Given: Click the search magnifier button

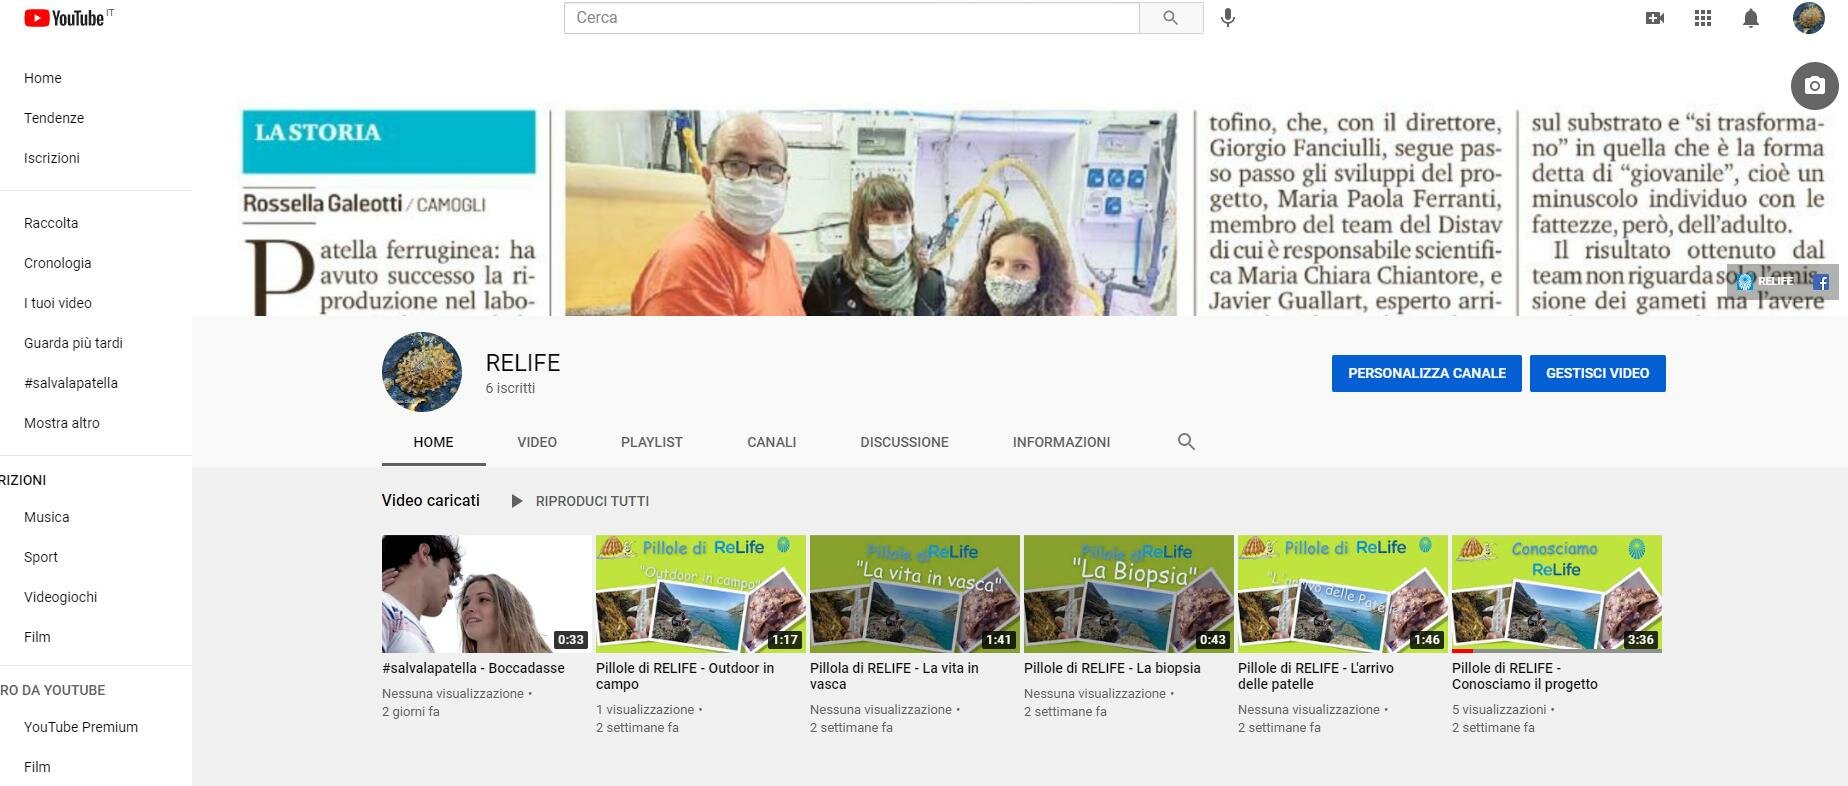Looking at the screenshot, I should 1170,18.
